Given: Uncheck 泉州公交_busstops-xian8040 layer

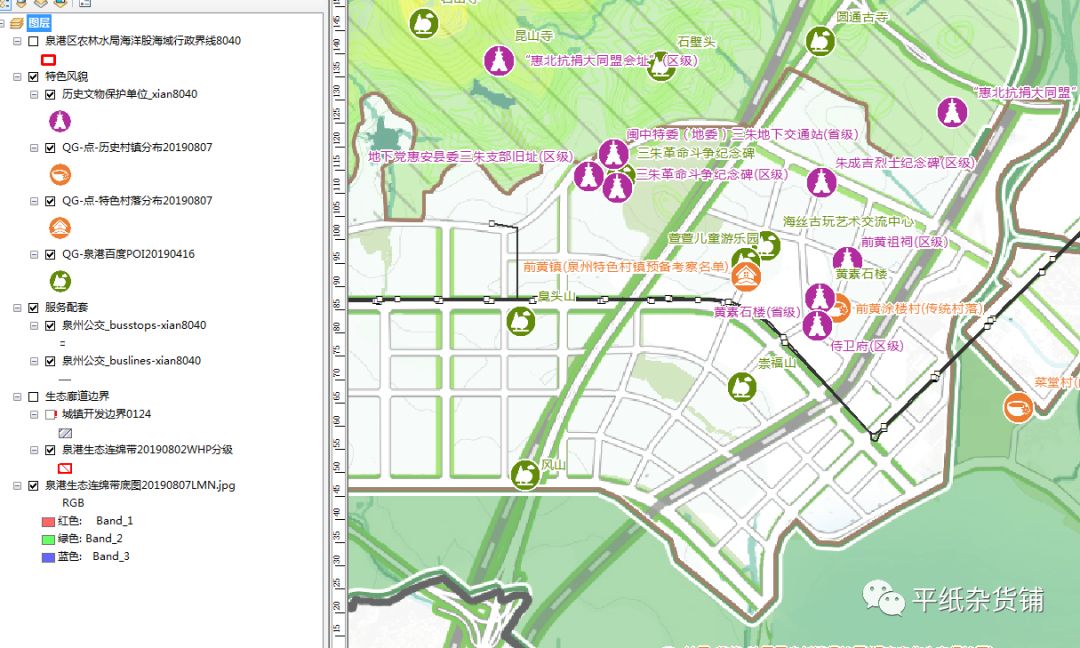Looking at the screenshot, I should point(50,326).
